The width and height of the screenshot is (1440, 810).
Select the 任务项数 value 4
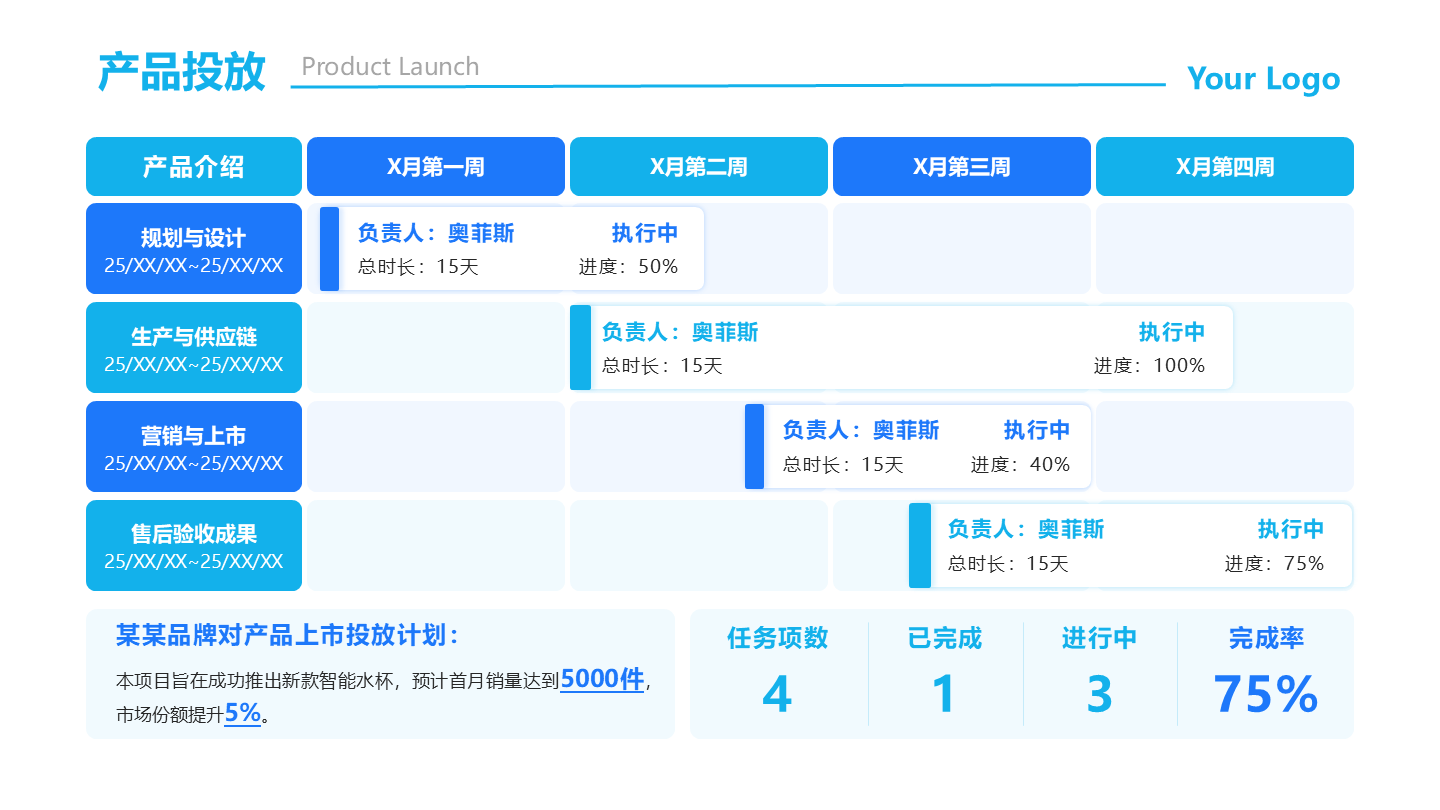point(777,694)
